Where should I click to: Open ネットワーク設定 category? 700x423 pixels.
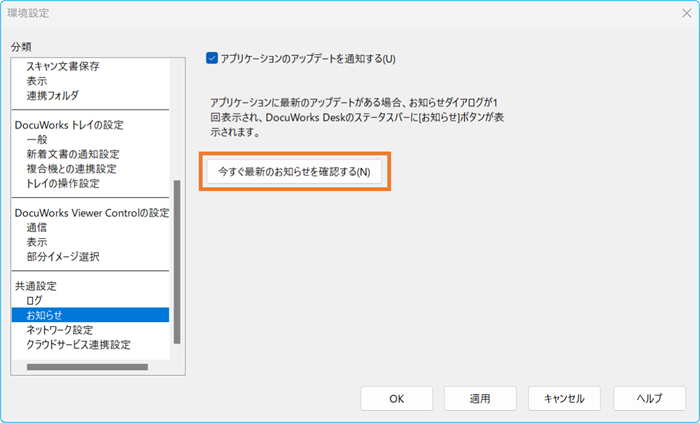point(59,330)
